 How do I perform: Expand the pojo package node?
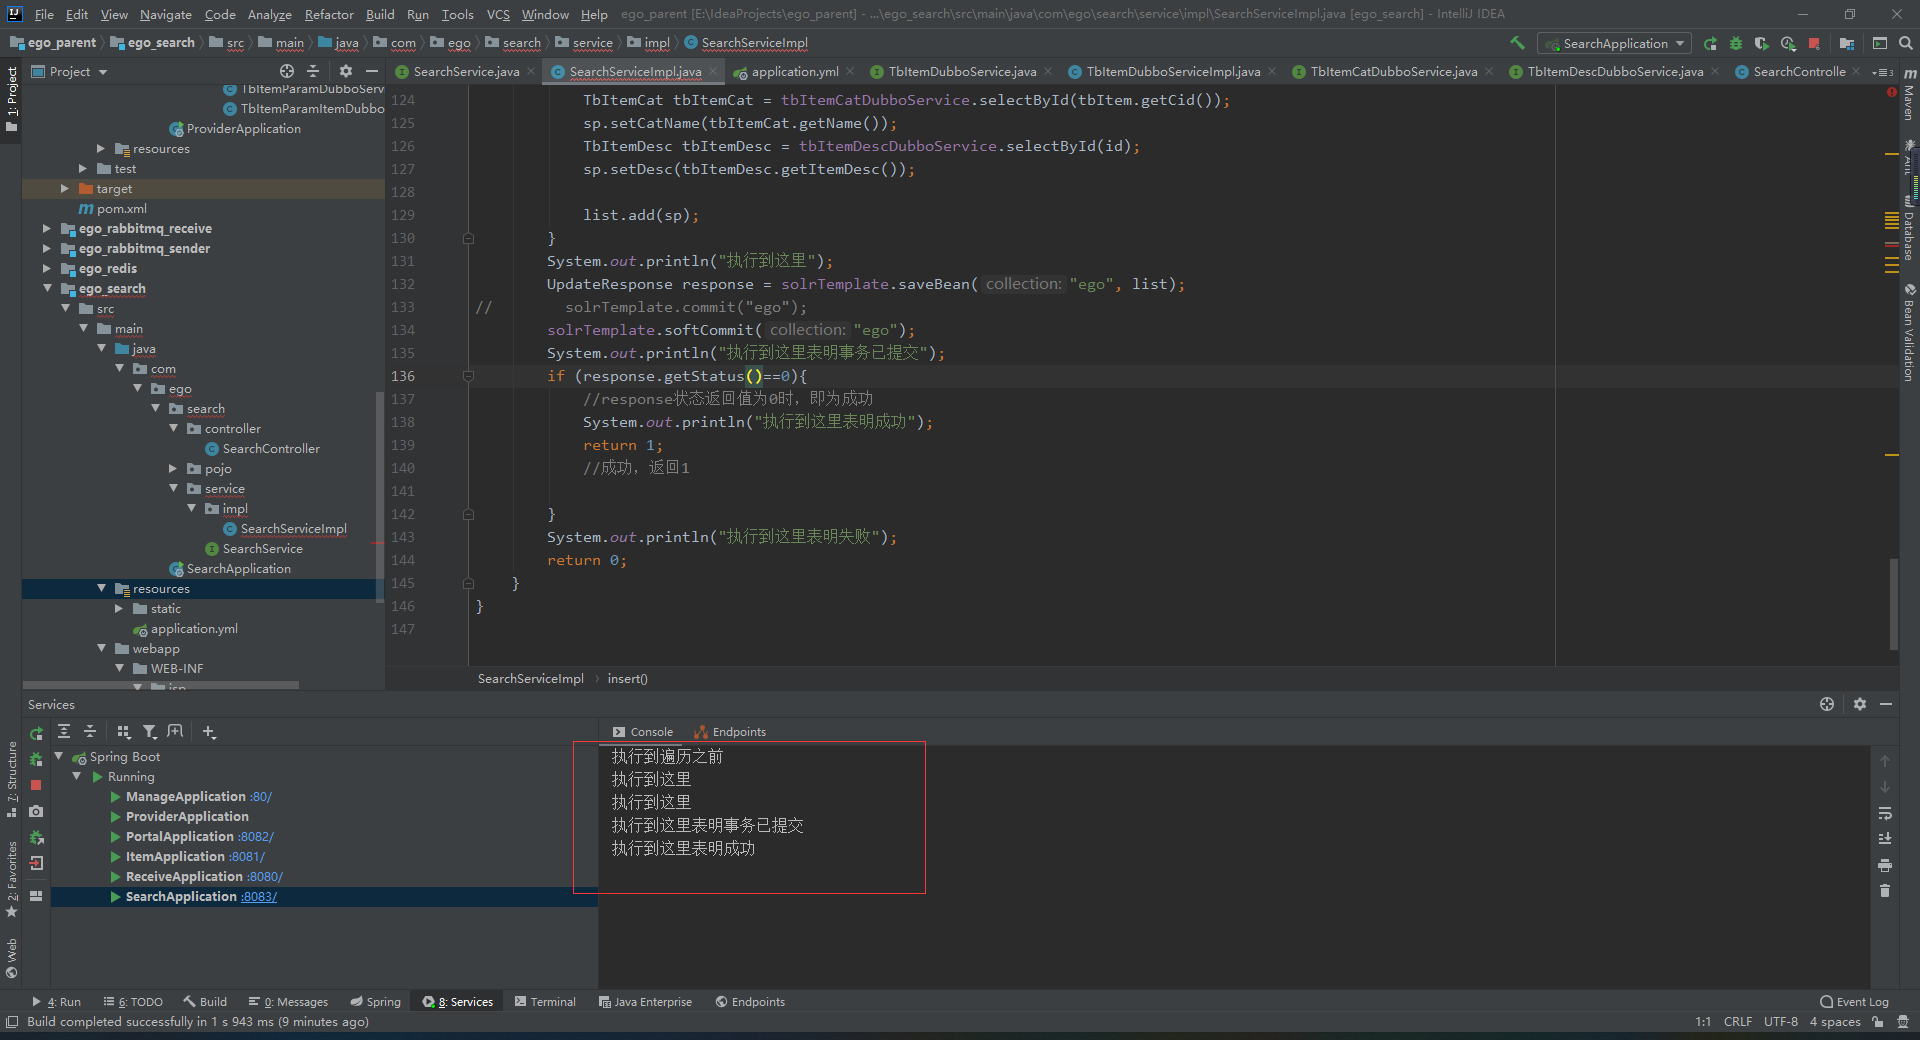(x=173, y=468)
